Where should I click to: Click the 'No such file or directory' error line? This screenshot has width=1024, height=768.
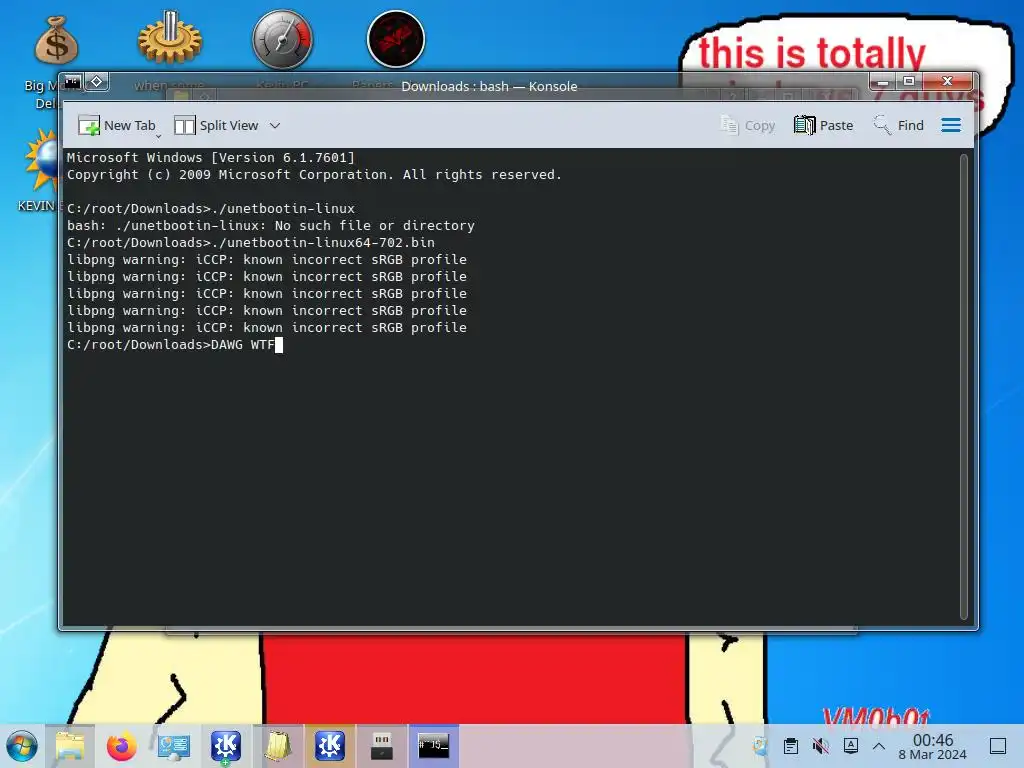[270, 226]
